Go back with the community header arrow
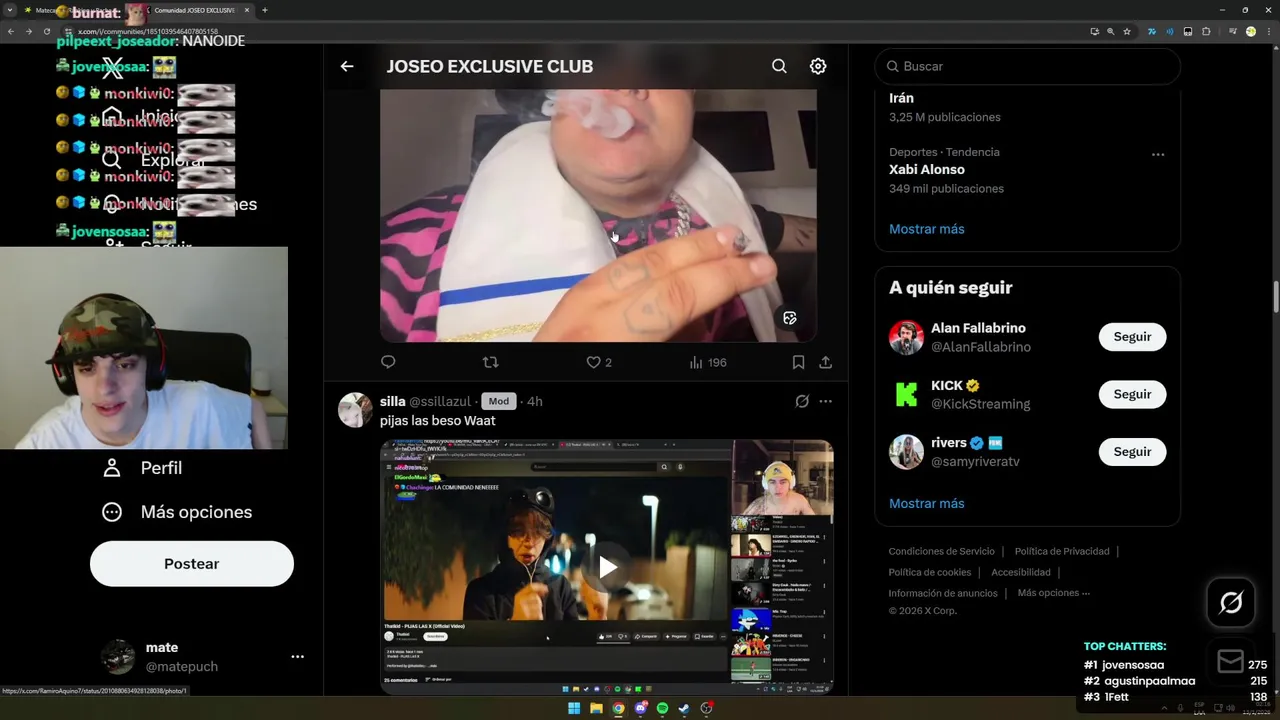This screenshot has width=1280, height=720. (347, 66)
